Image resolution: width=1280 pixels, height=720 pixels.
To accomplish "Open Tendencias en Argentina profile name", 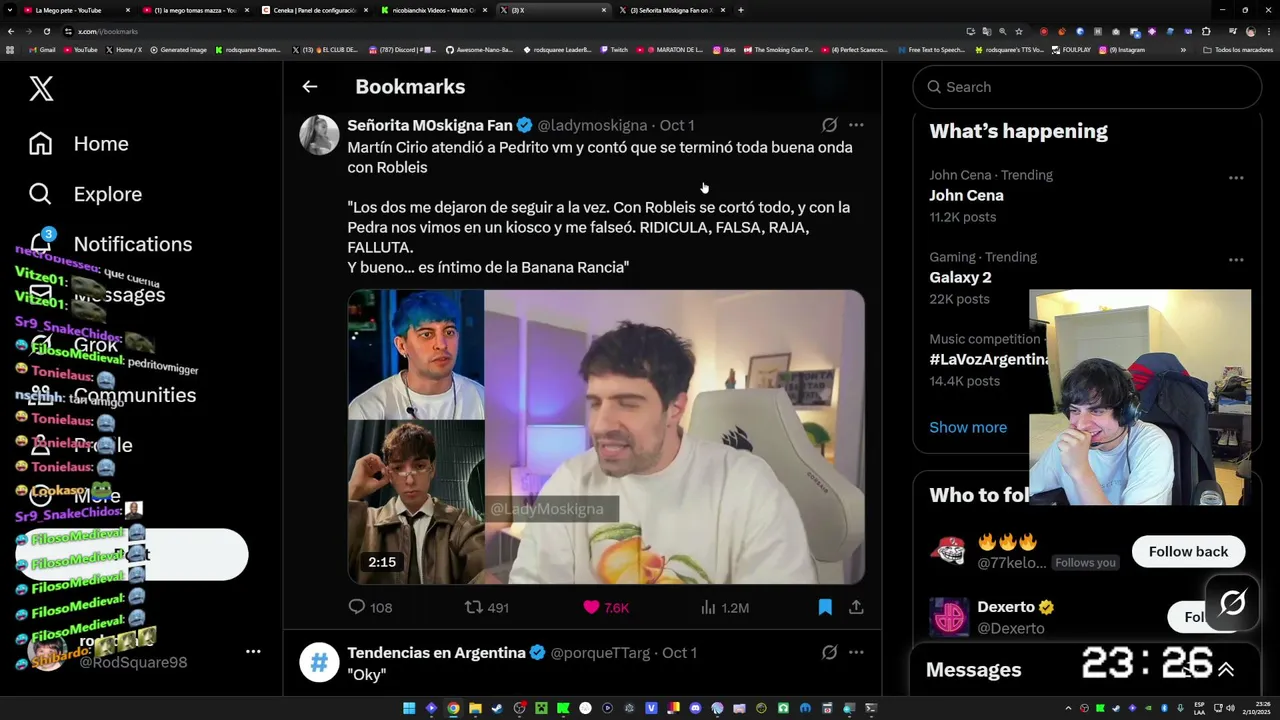I will point(436,652).
